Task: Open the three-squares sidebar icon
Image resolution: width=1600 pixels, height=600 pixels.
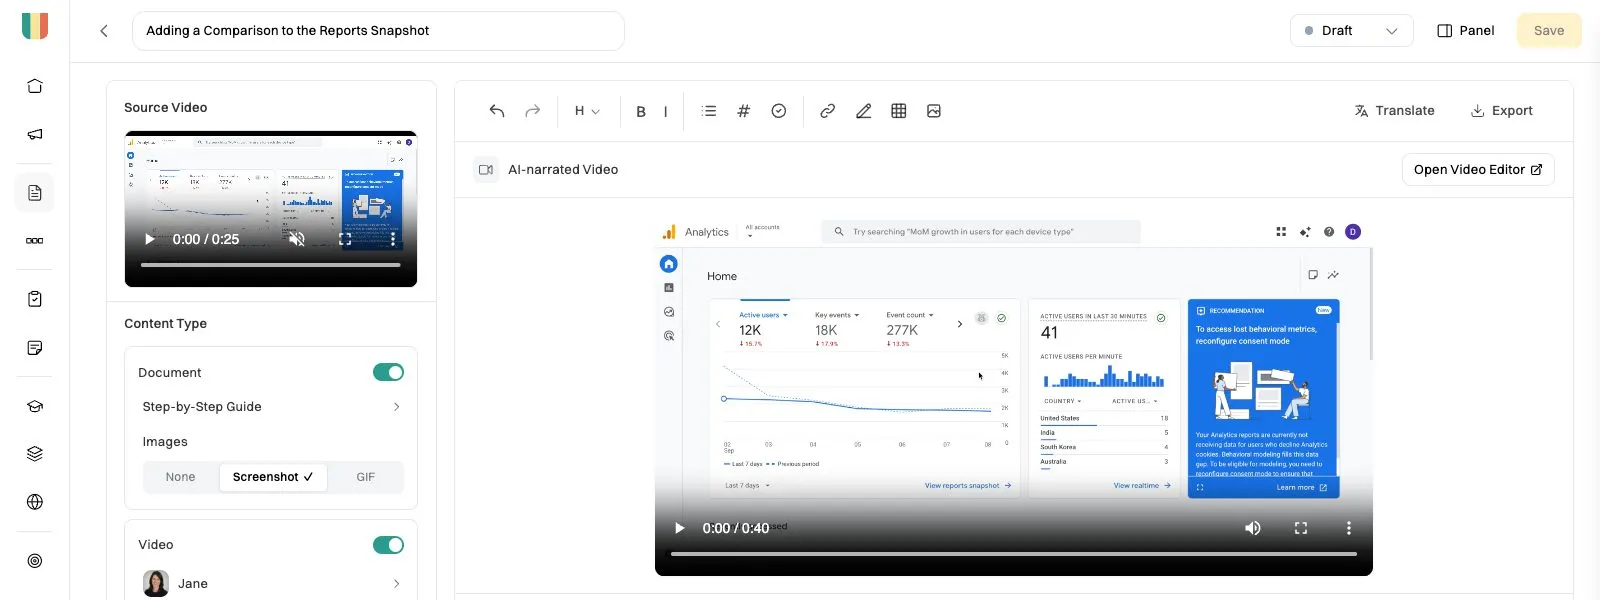Action: 35,241
